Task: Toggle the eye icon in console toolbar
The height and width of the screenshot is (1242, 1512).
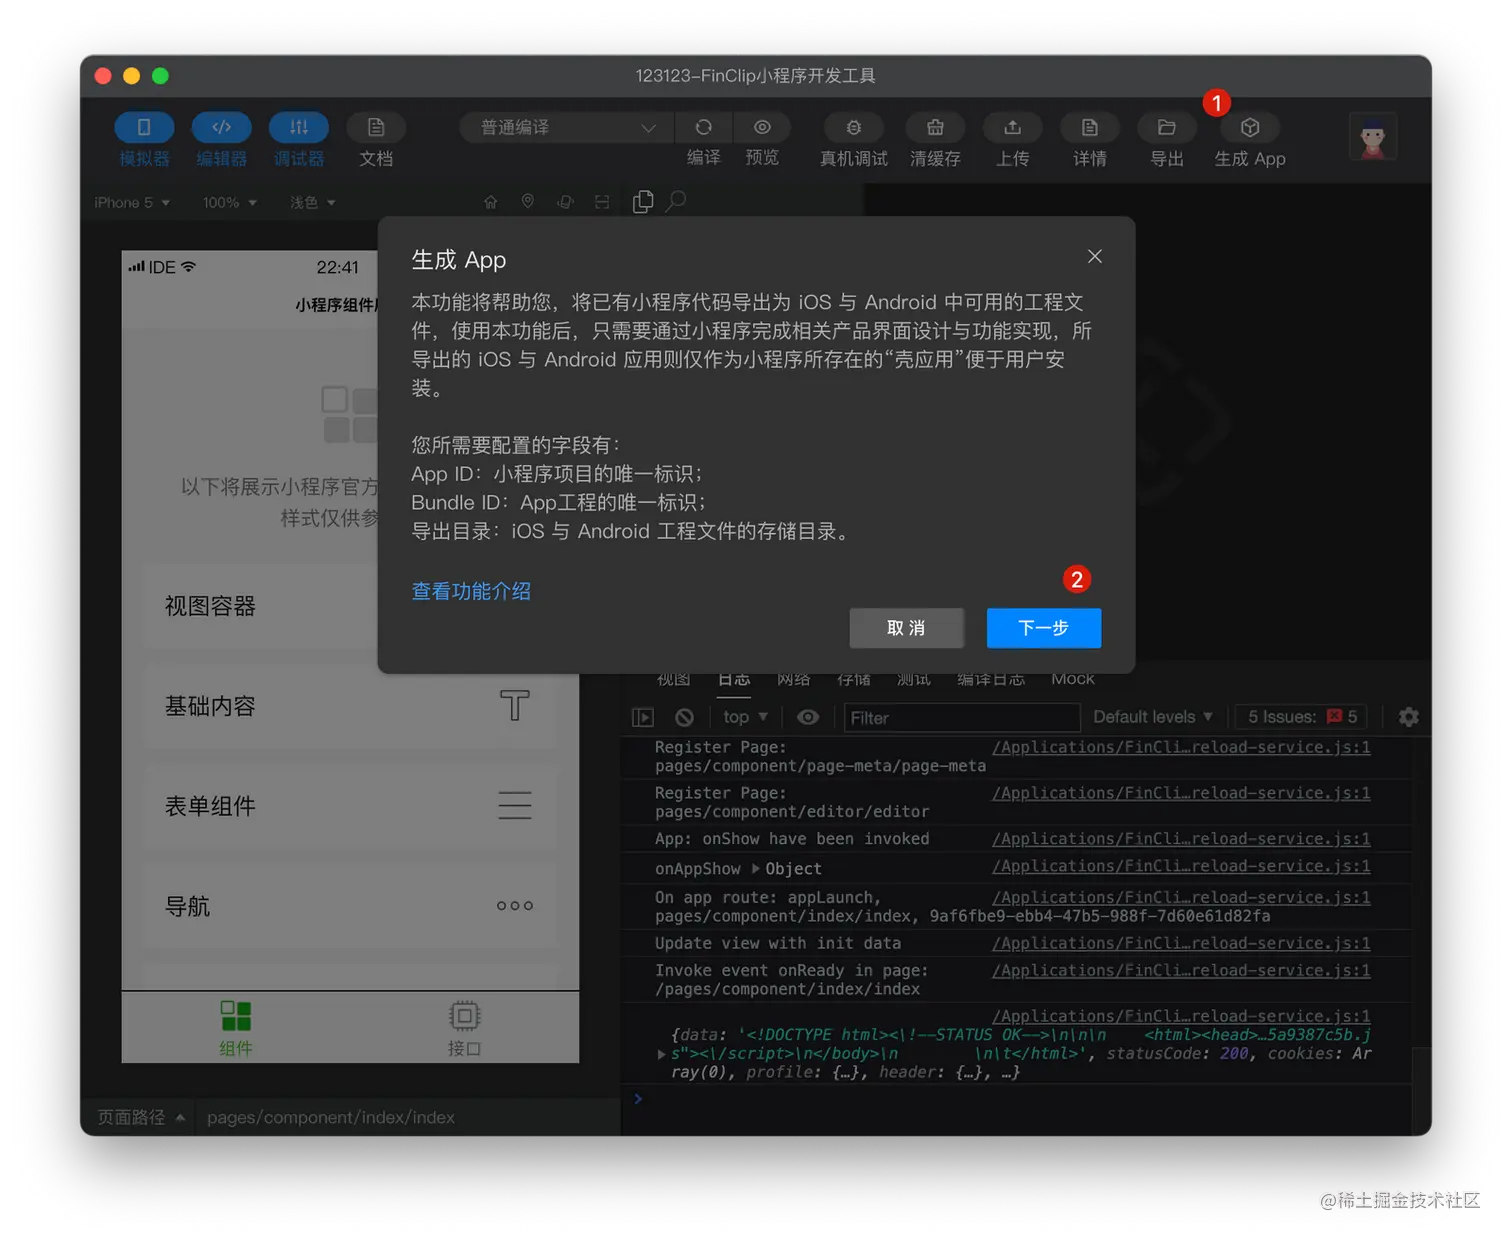Action: (808, 717)
